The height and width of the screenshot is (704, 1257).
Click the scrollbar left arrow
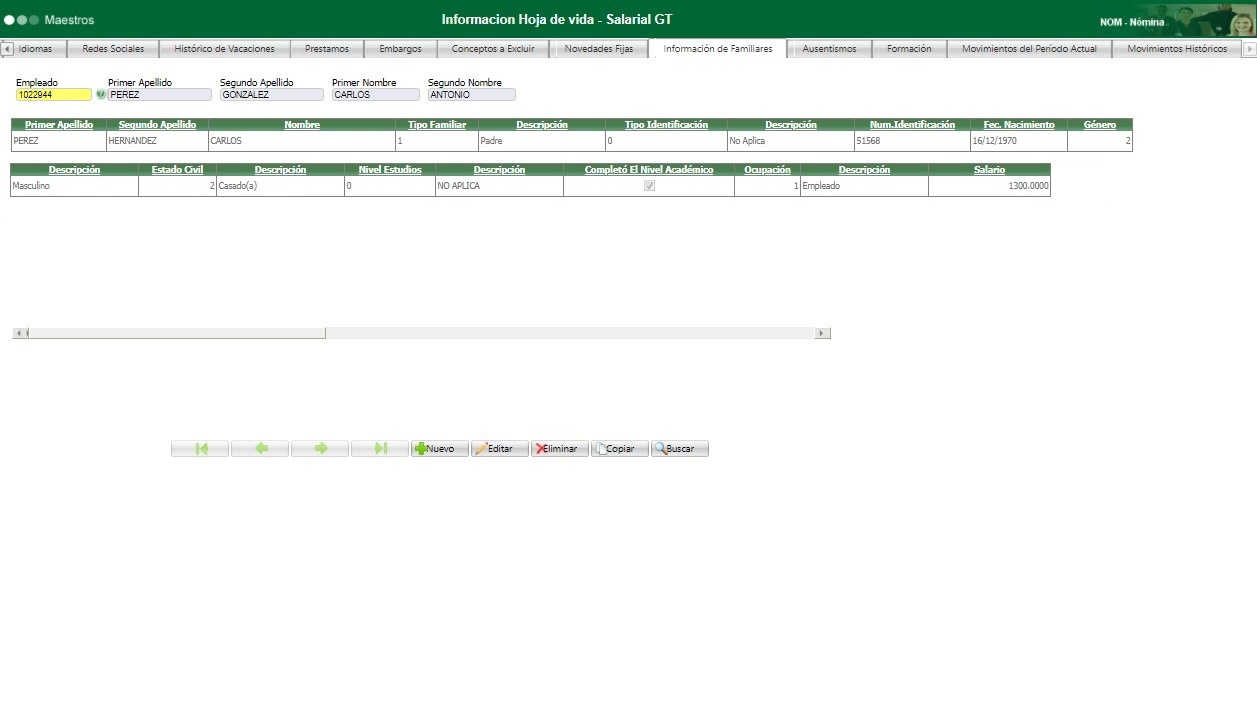[20, 333]
